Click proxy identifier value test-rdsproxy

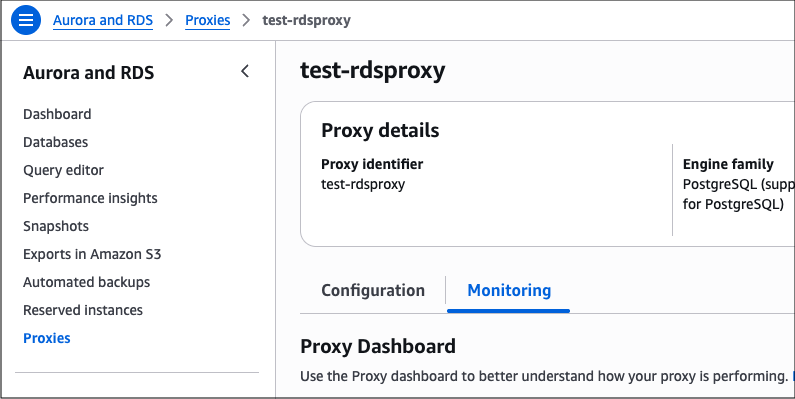tap(363, 184)
